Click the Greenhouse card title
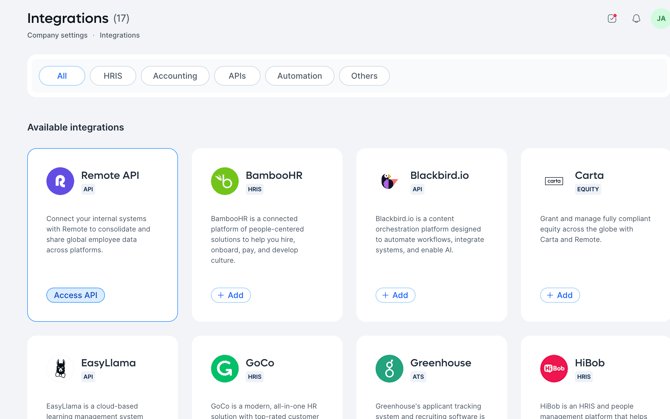 [x=441, y=363]
